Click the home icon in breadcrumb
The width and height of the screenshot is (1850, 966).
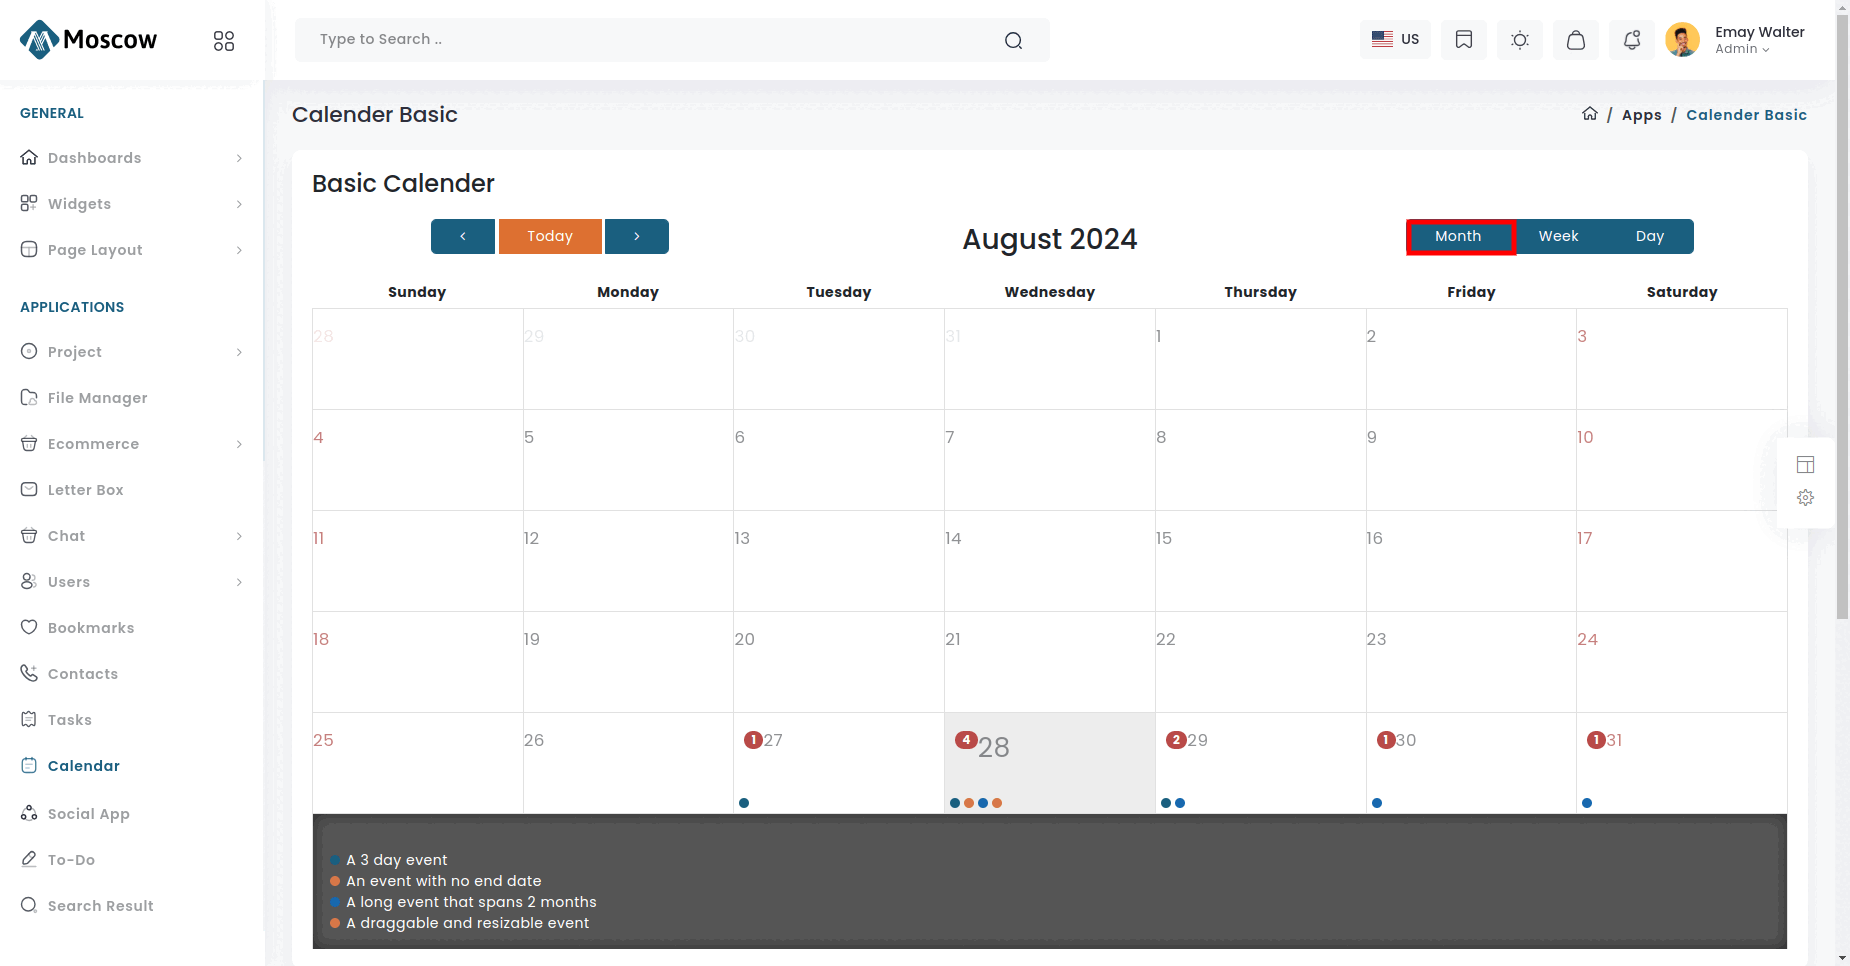1589,114
